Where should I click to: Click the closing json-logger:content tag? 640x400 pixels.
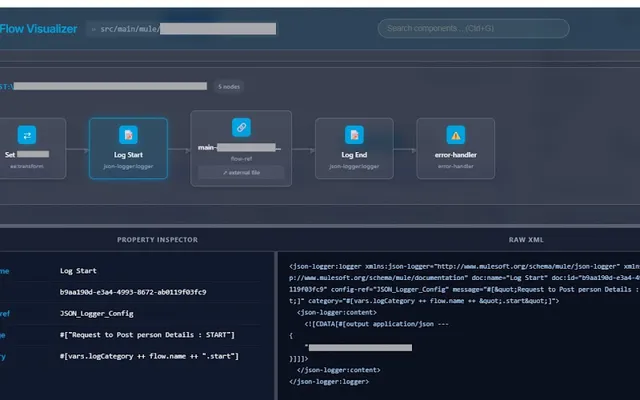[x=339, y=370]
